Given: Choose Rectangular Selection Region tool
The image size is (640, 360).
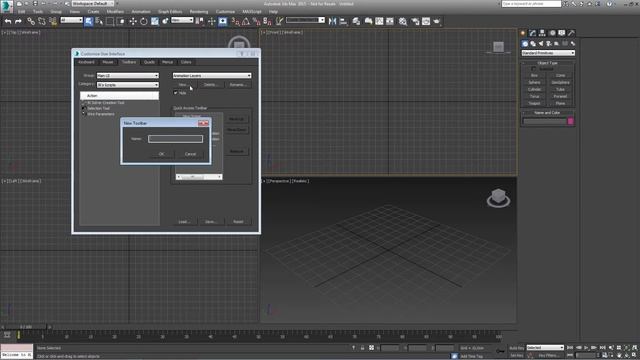Looking at the screenshot, I should pos(110,21).
